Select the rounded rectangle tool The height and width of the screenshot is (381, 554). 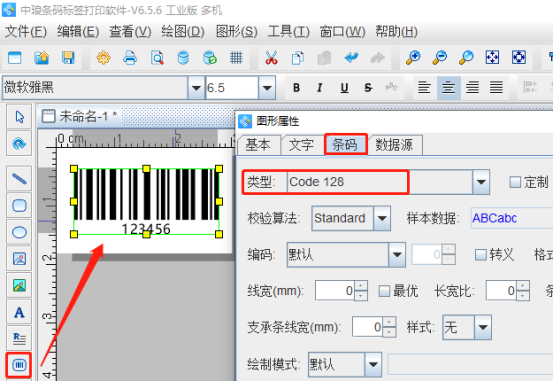point(19,205)
